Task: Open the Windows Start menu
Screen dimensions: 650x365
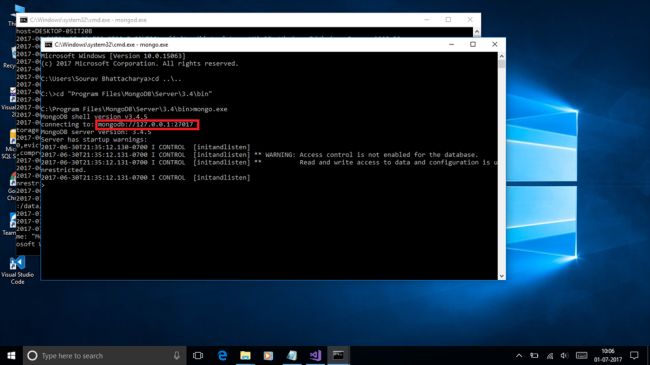Action: (x=11, y=355)
